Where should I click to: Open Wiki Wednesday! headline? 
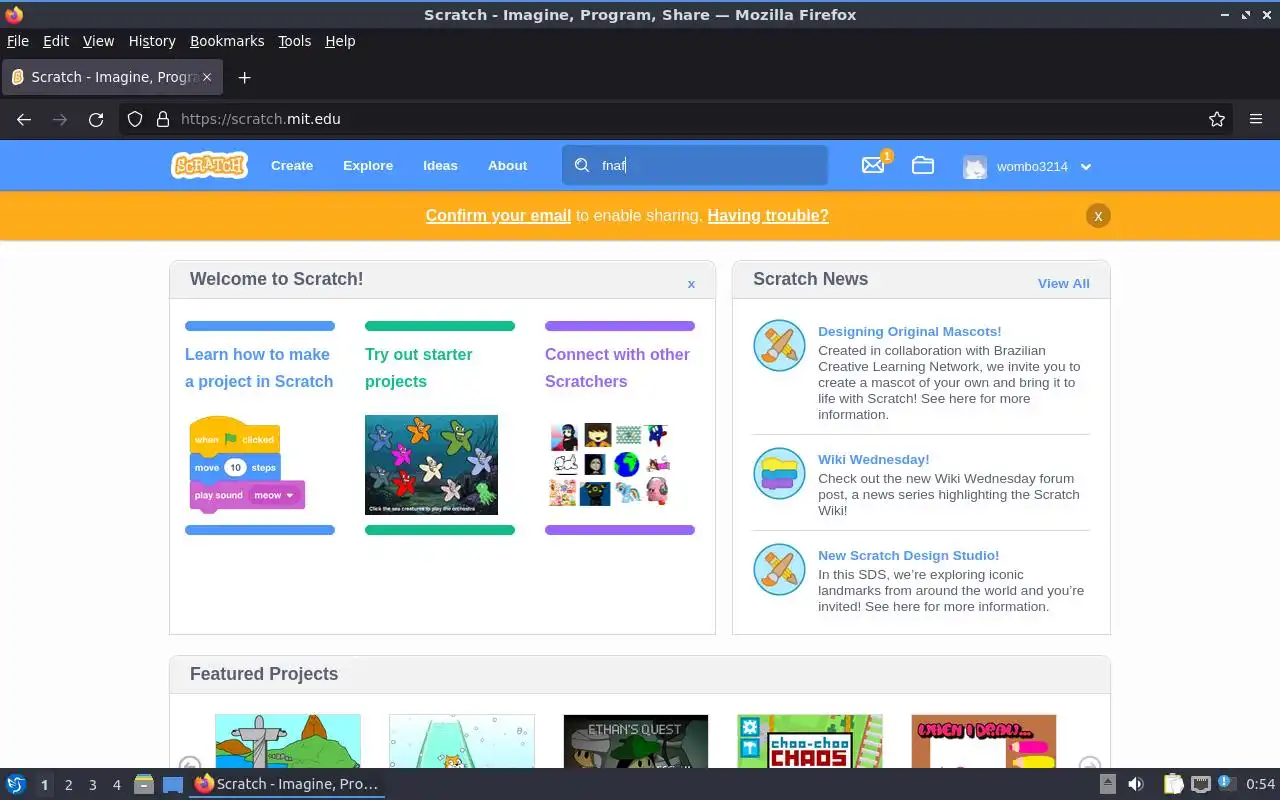coord(874,459)
